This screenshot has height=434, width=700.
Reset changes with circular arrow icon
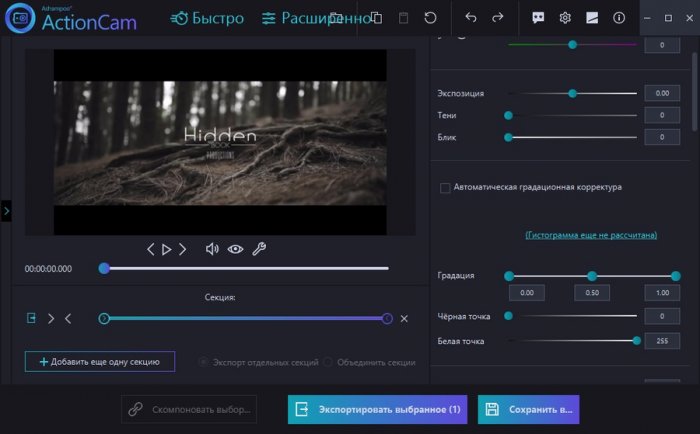tap(430, 18)
